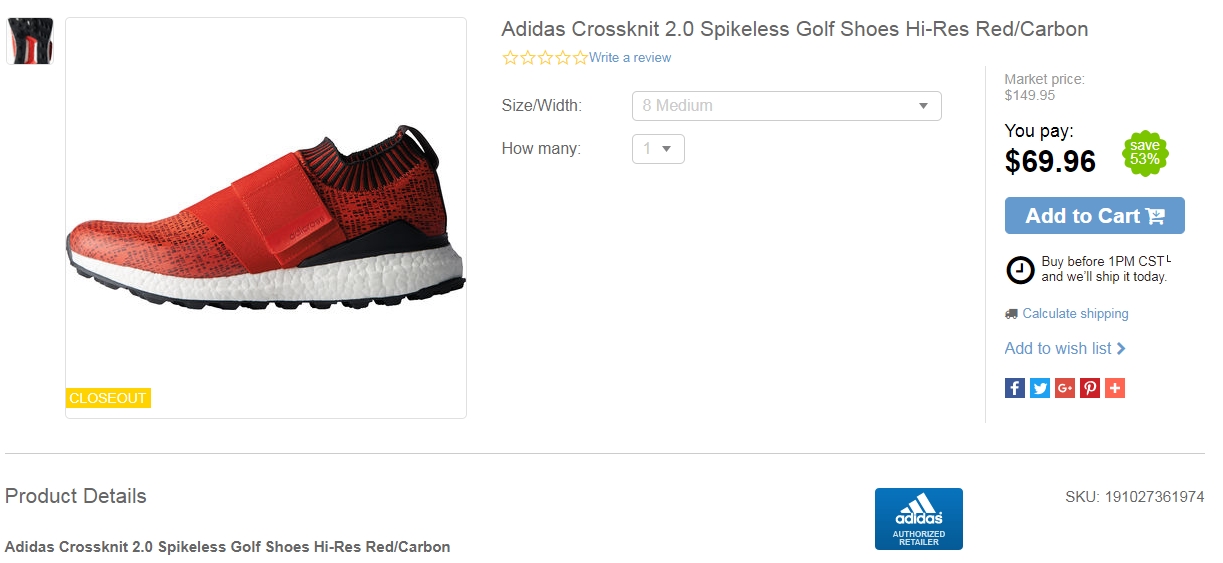Screen dimensions: 1223x563
Task: Click the green save 53% badge
Action: [1144, 153]
